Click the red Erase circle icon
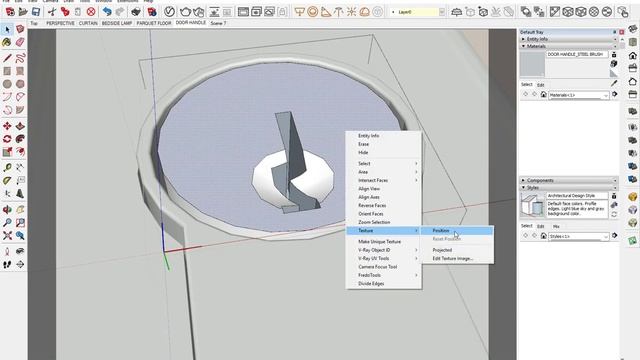Screen dimensions: 640x360 pyautogui.click(x=91, y=12)
